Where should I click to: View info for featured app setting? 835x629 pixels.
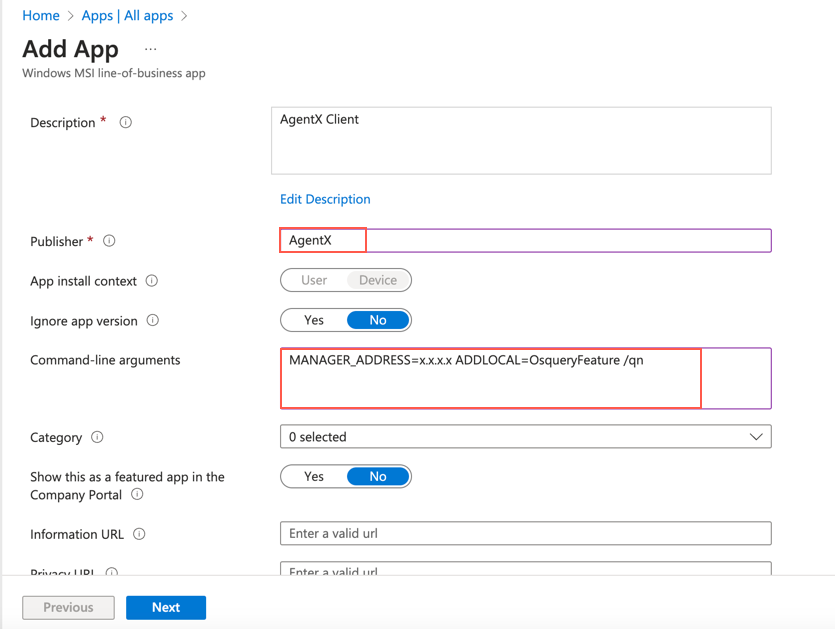coord(136,494)
